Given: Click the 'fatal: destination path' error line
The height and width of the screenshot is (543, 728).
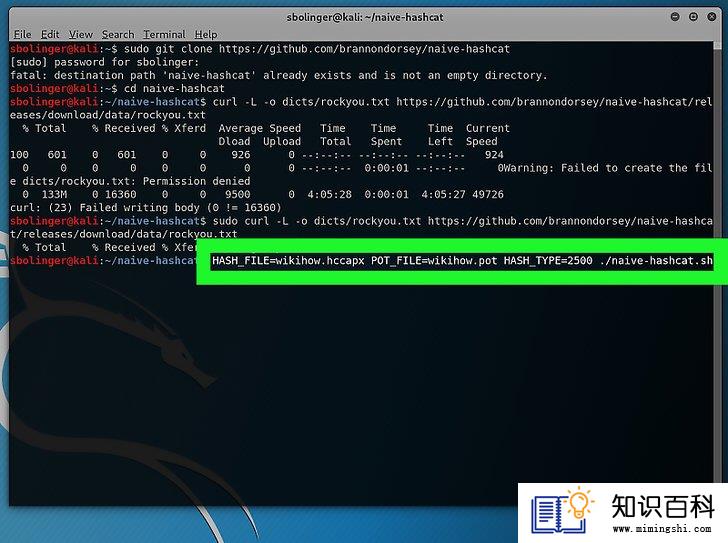Looking at the screenshot, I should point(279,75).
